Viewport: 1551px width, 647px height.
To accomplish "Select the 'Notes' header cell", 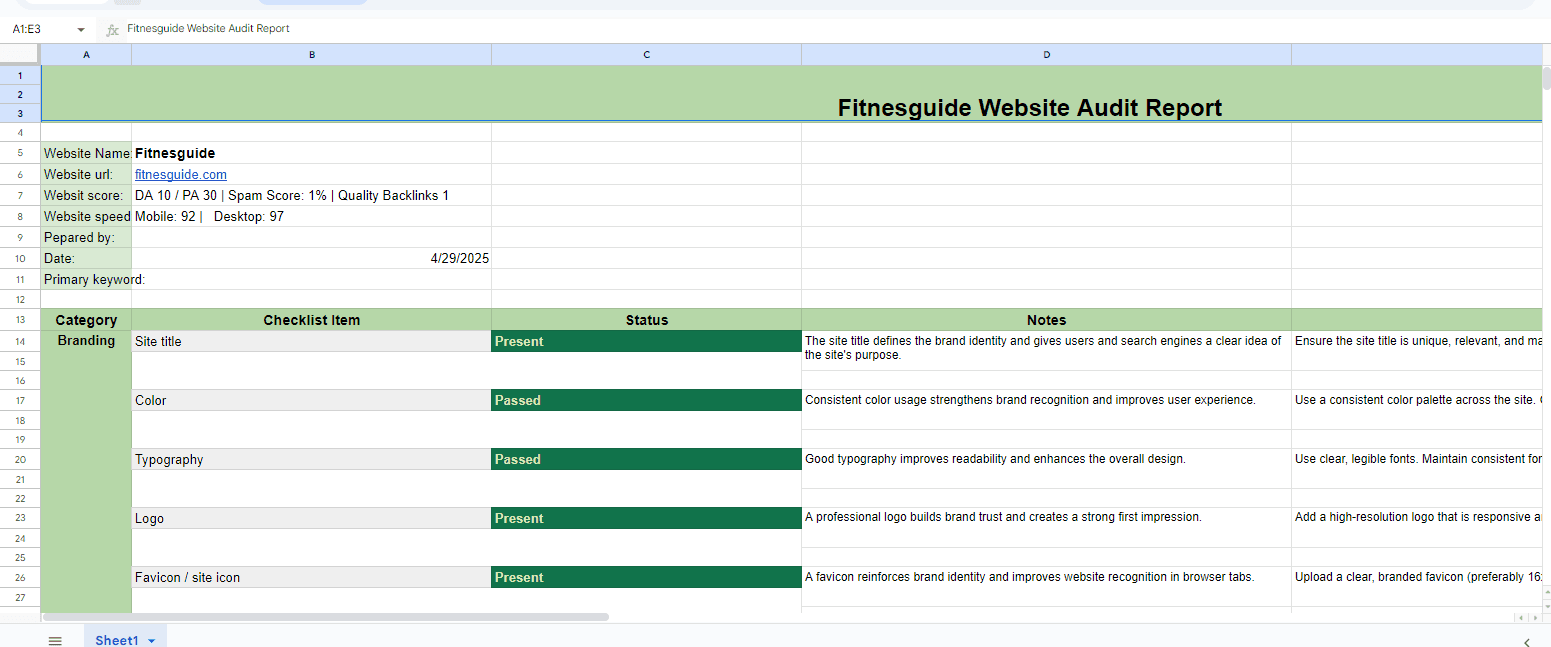I will [1046, 320].
